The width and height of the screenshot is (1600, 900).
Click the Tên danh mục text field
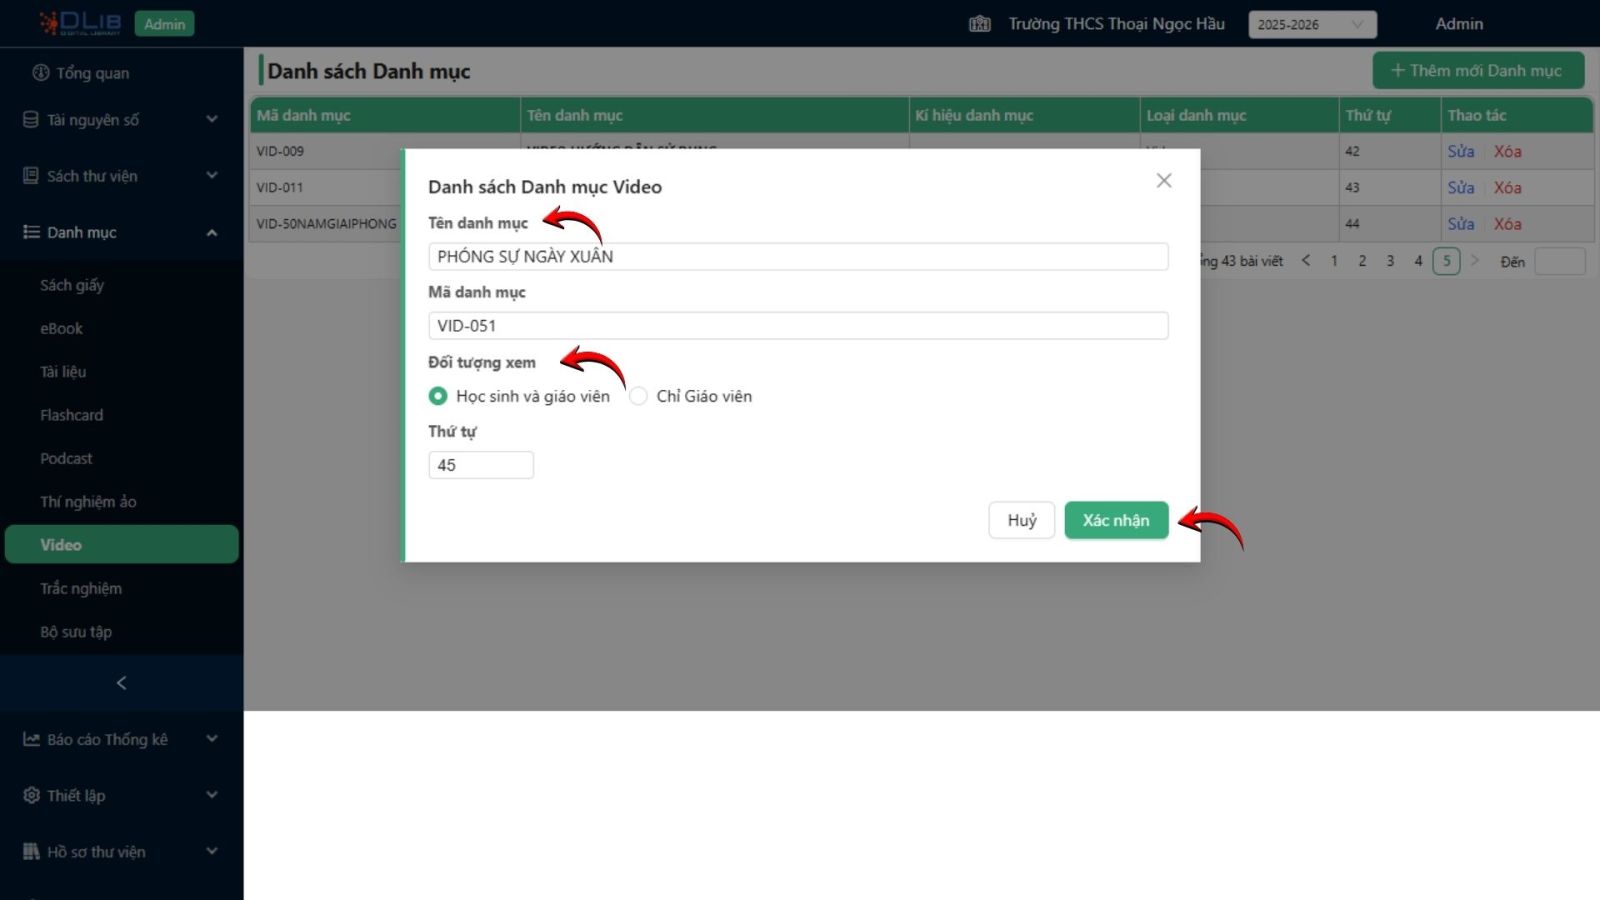[x=797, y=257]
